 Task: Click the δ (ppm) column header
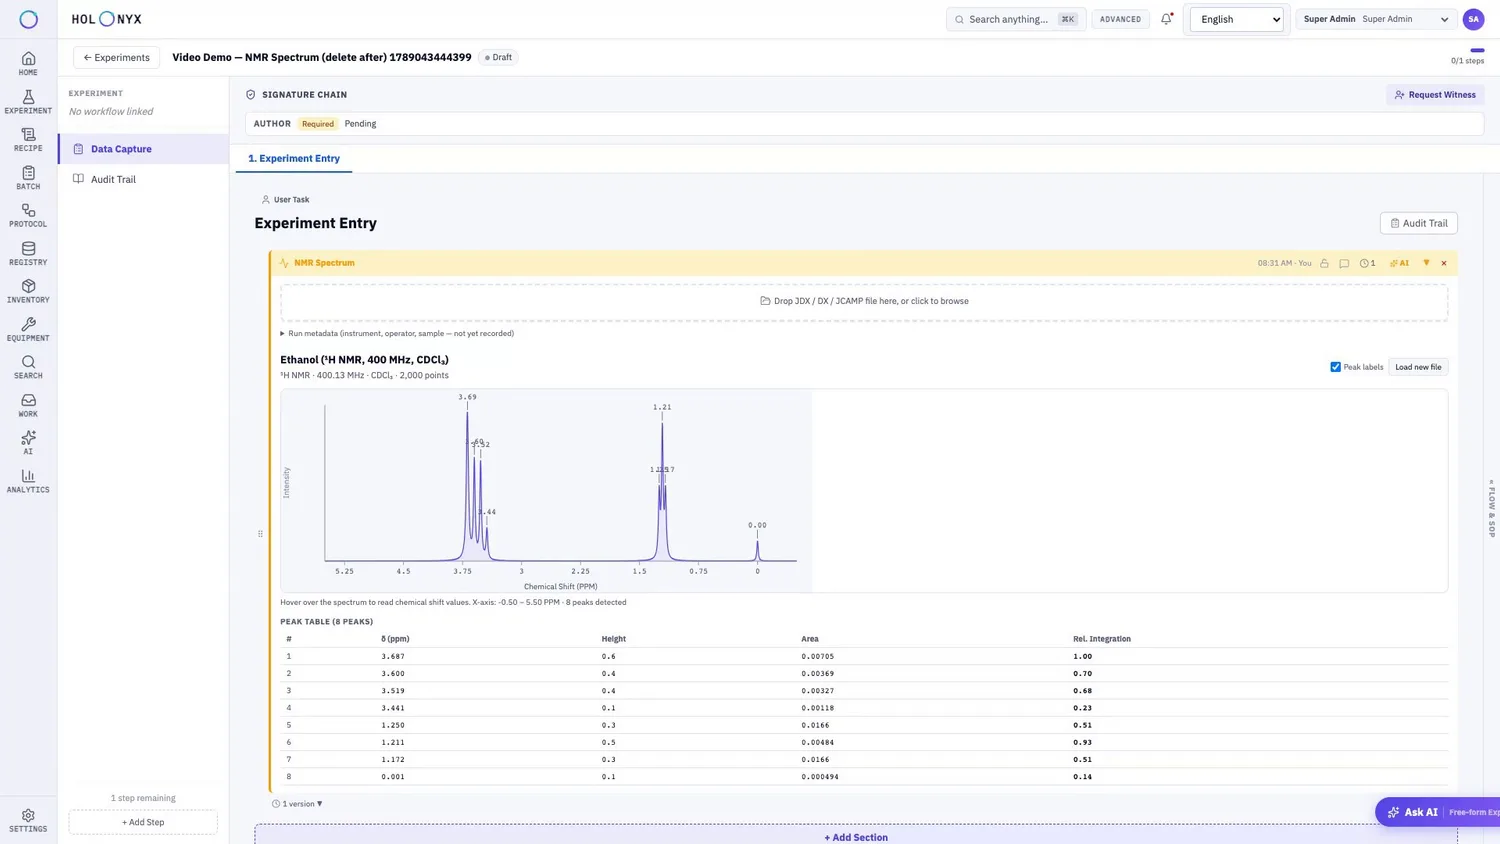point(395,639)
